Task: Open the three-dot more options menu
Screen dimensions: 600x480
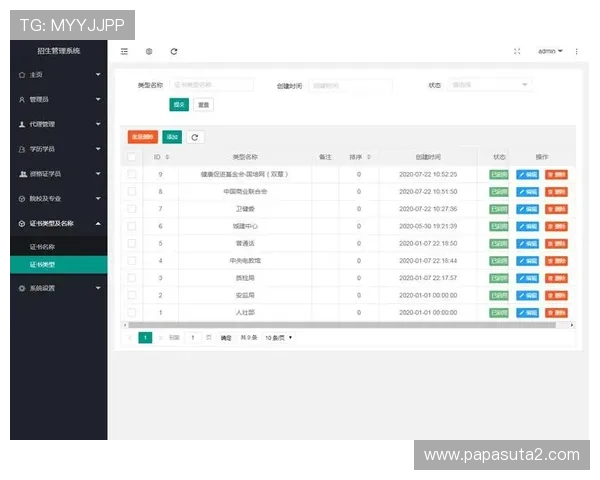Action: click(x=576, y=51)
